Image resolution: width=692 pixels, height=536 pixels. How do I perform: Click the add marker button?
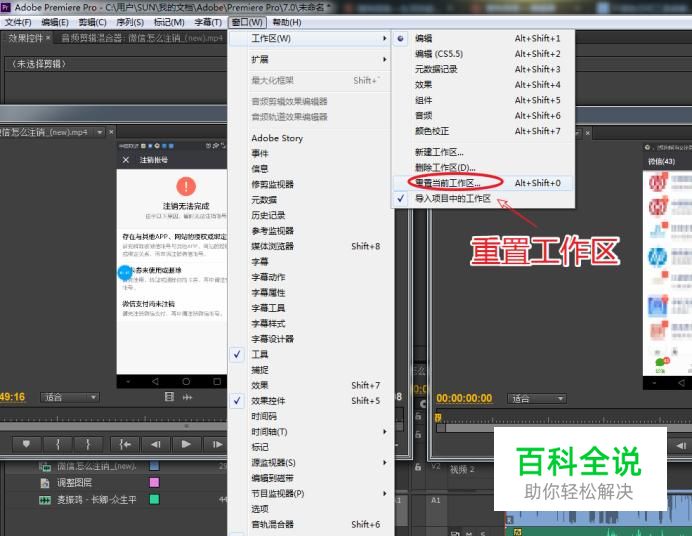click(26, 444)
